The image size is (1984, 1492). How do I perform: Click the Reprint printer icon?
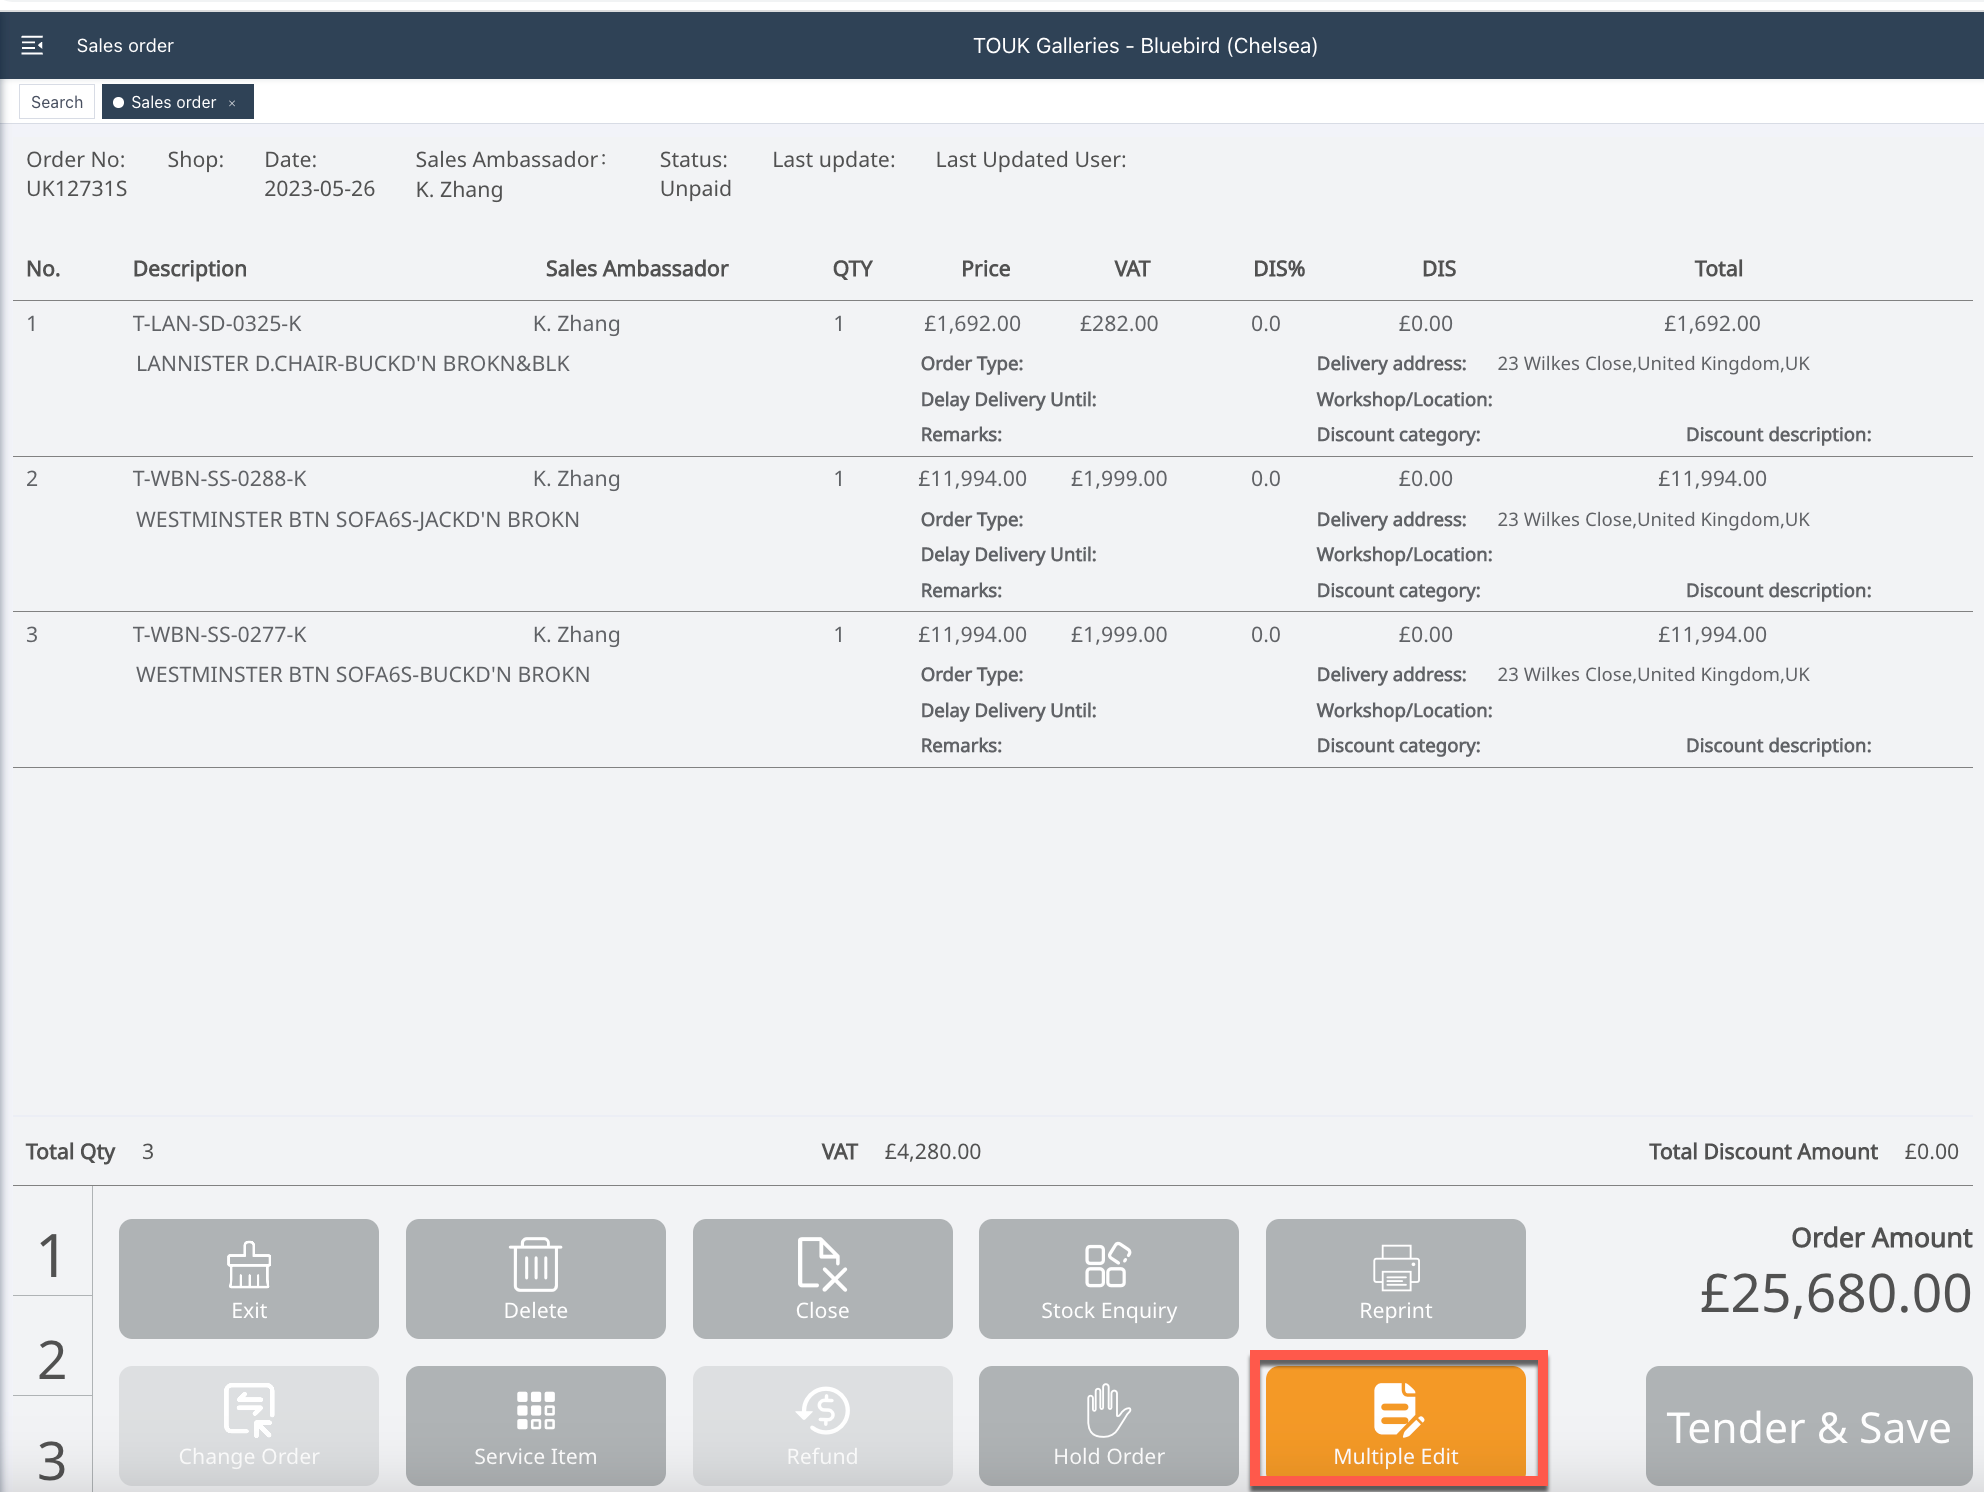point(1395,1266)
